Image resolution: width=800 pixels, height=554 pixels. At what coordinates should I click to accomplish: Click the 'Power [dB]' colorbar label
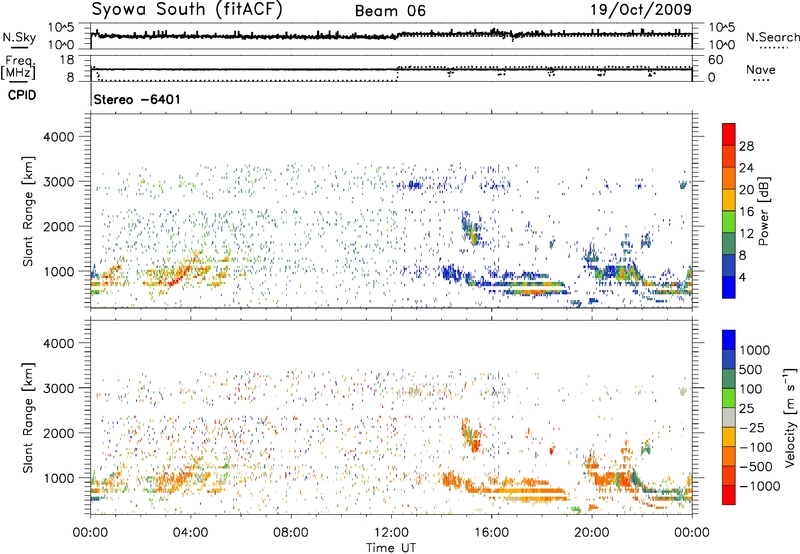click(x=763, y=211)
